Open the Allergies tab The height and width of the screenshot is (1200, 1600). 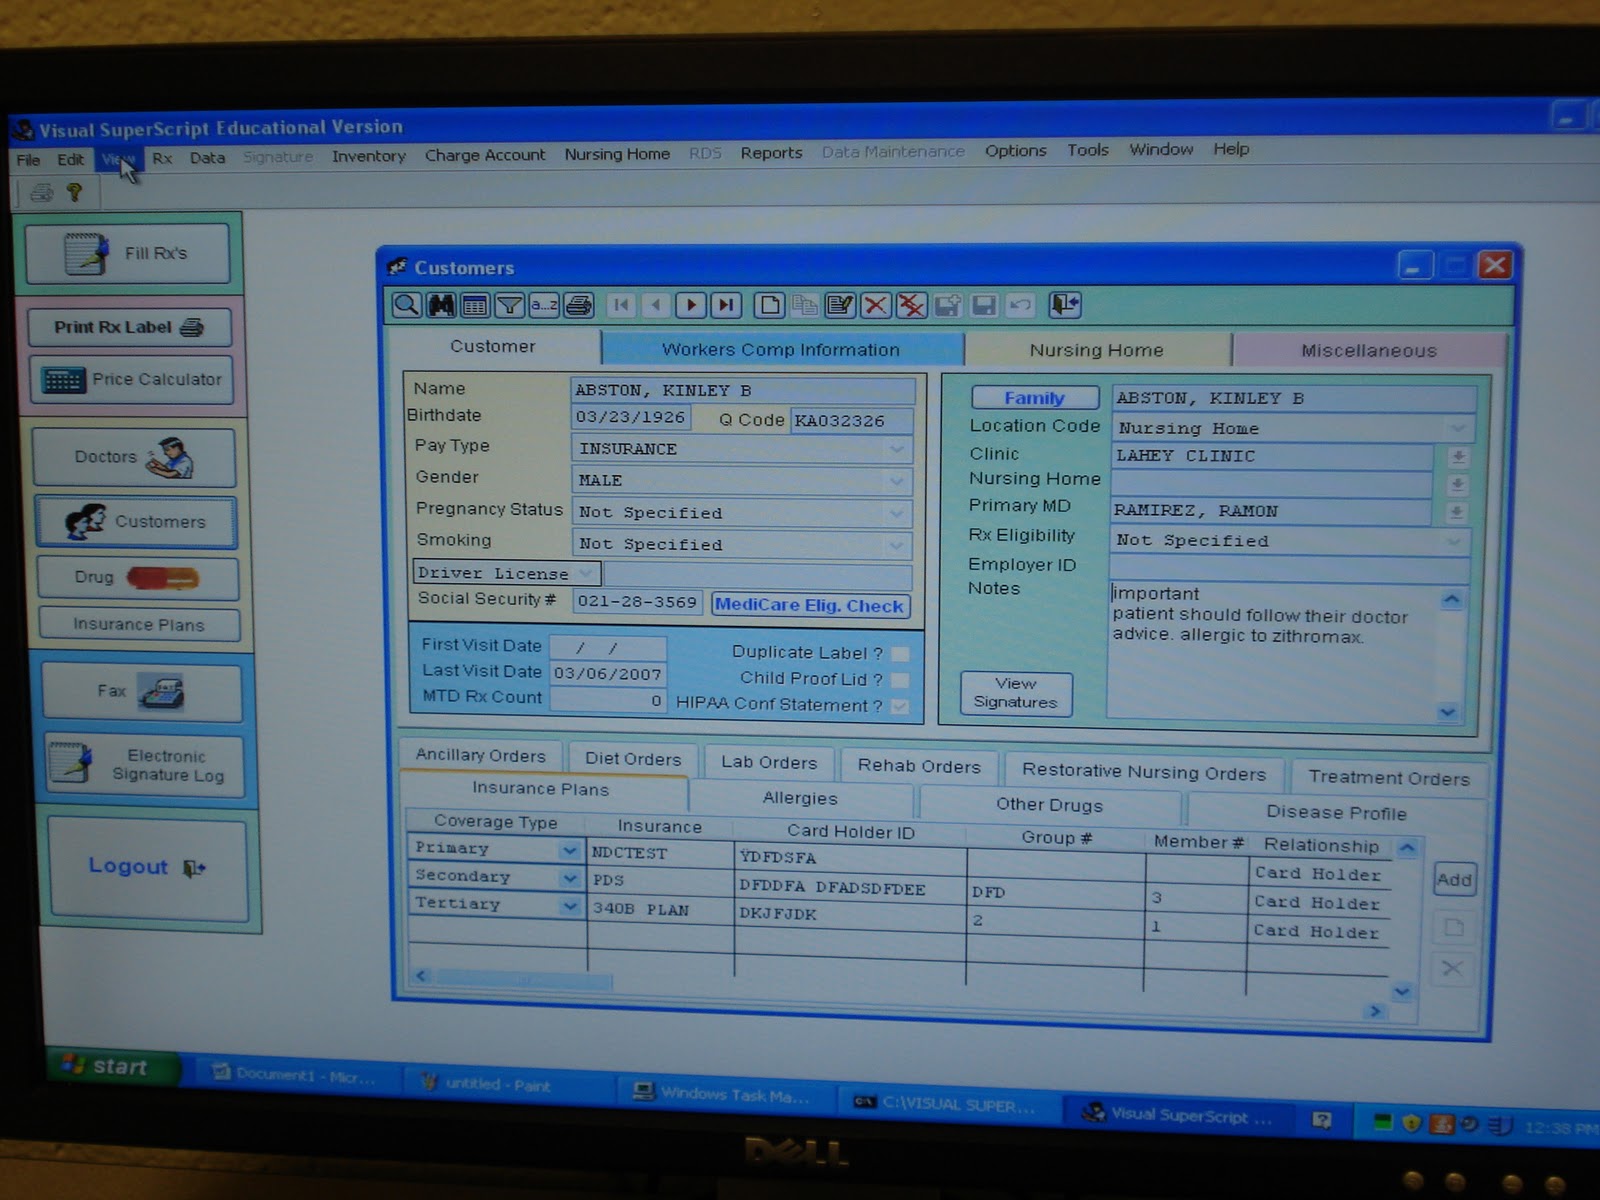pyautogui.click(x=800, y=798)
